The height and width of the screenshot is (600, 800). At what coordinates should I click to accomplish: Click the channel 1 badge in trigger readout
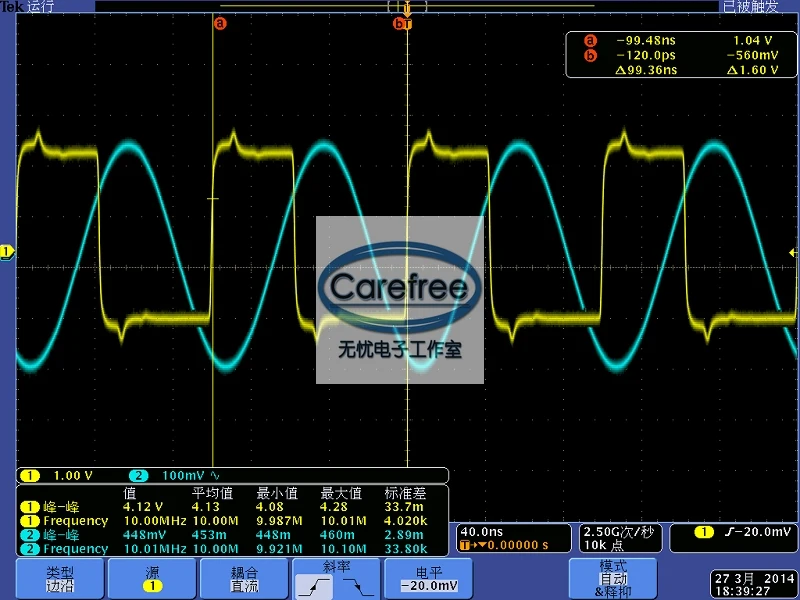coord(704,532)
